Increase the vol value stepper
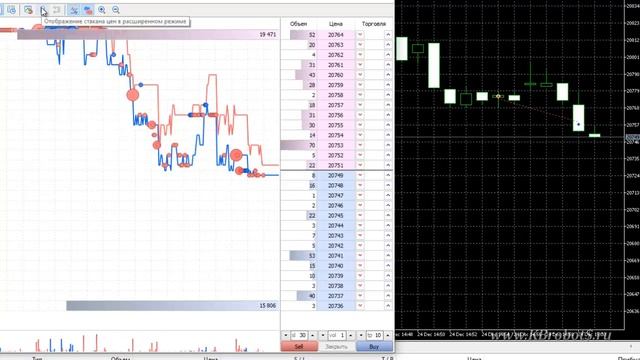 click(x=350, y=335)
